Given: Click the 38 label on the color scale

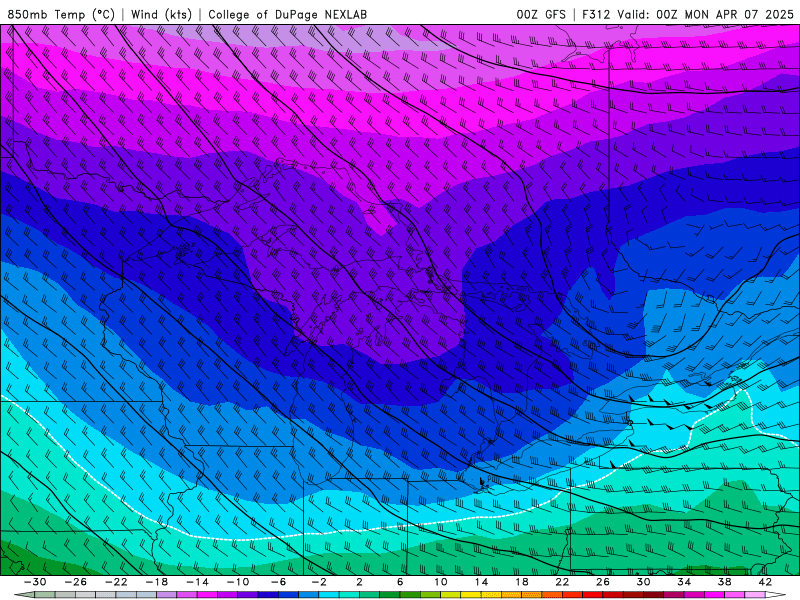Looking at the screenshot, I should (x=724, y=582).
